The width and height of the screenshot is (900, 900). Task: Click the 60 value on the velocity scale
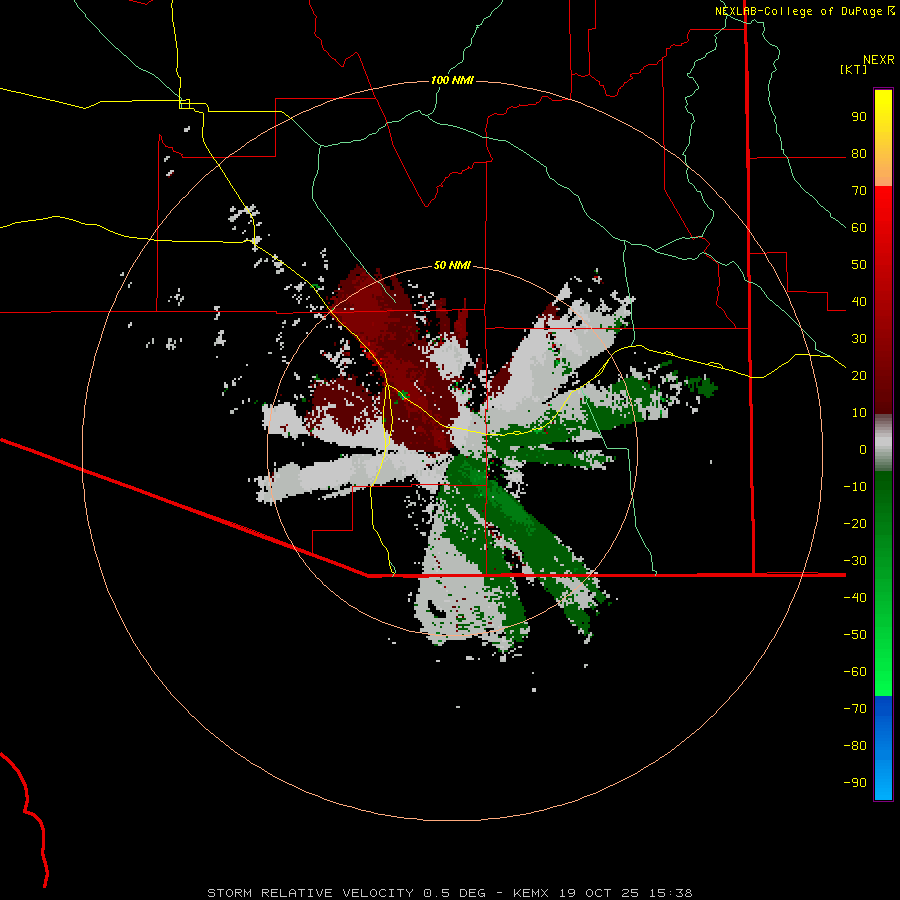coord(859,228)
